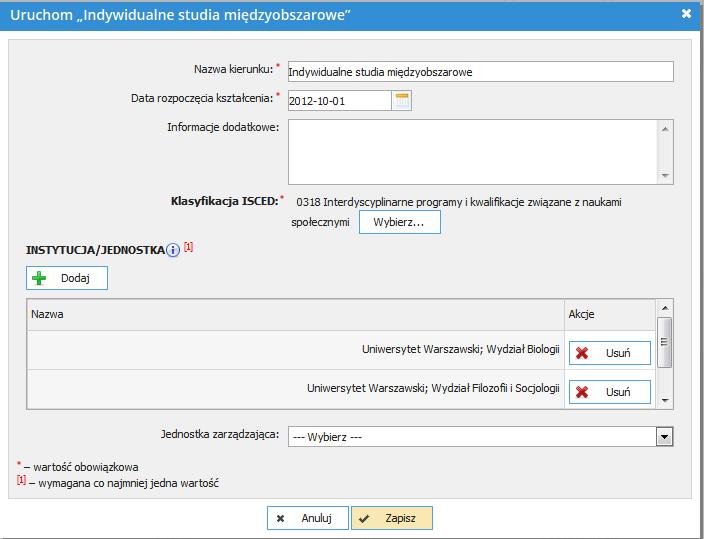Click Wybierz... to choose ISCED classification

pos(400,222)
